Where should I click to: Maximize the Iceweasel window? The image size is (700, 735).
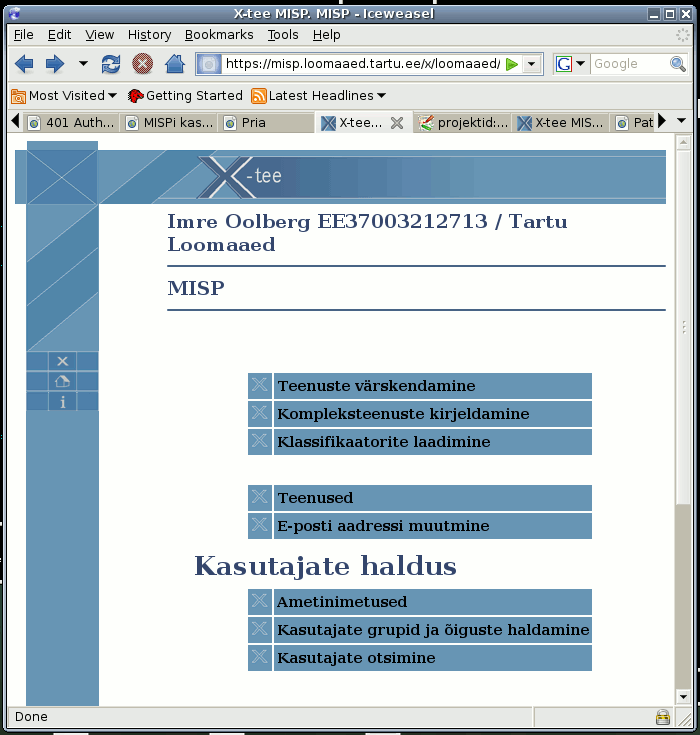point(670,14)
